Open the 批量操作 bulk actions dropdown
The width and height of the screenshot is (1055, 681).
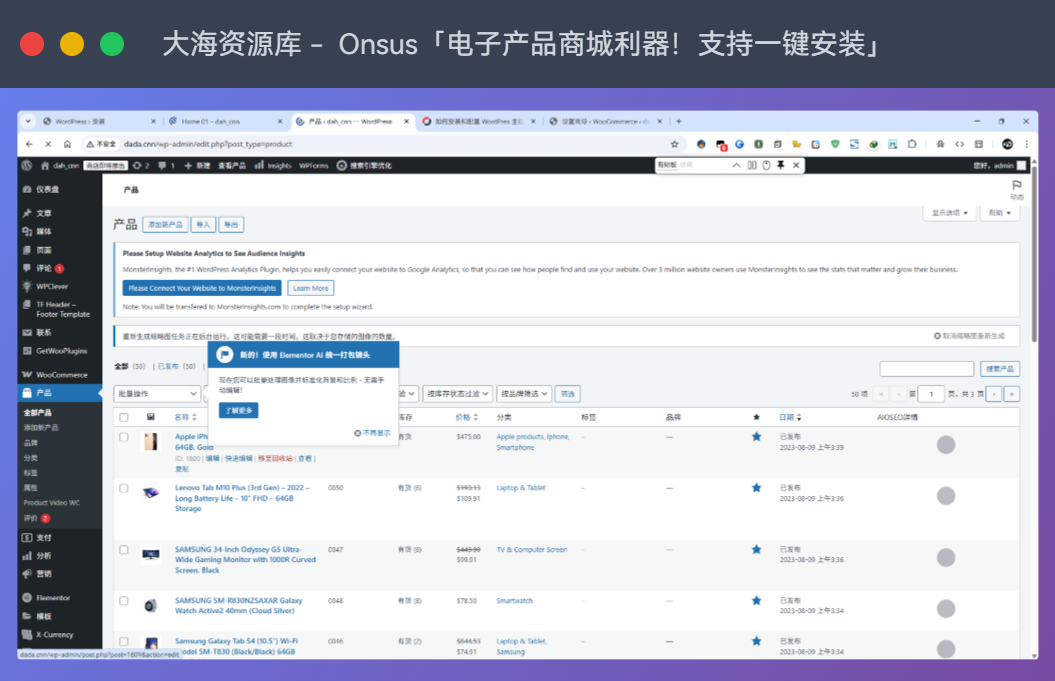(x=156, y=394)
